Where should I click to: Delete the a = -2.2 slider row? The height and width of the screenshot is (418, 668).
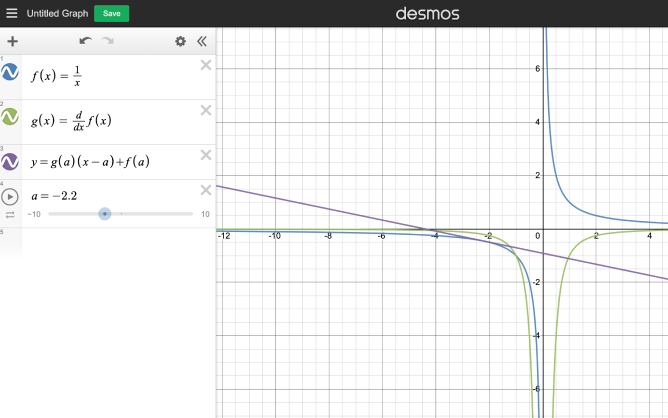(x=206, y=190)
